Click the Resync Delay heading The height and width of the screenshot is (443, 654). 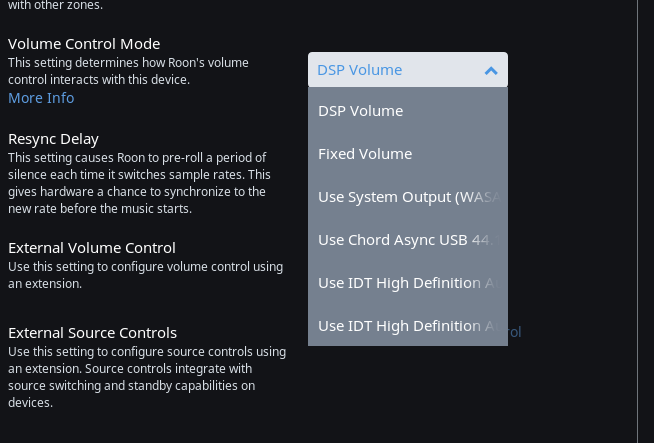pos(53,139)
